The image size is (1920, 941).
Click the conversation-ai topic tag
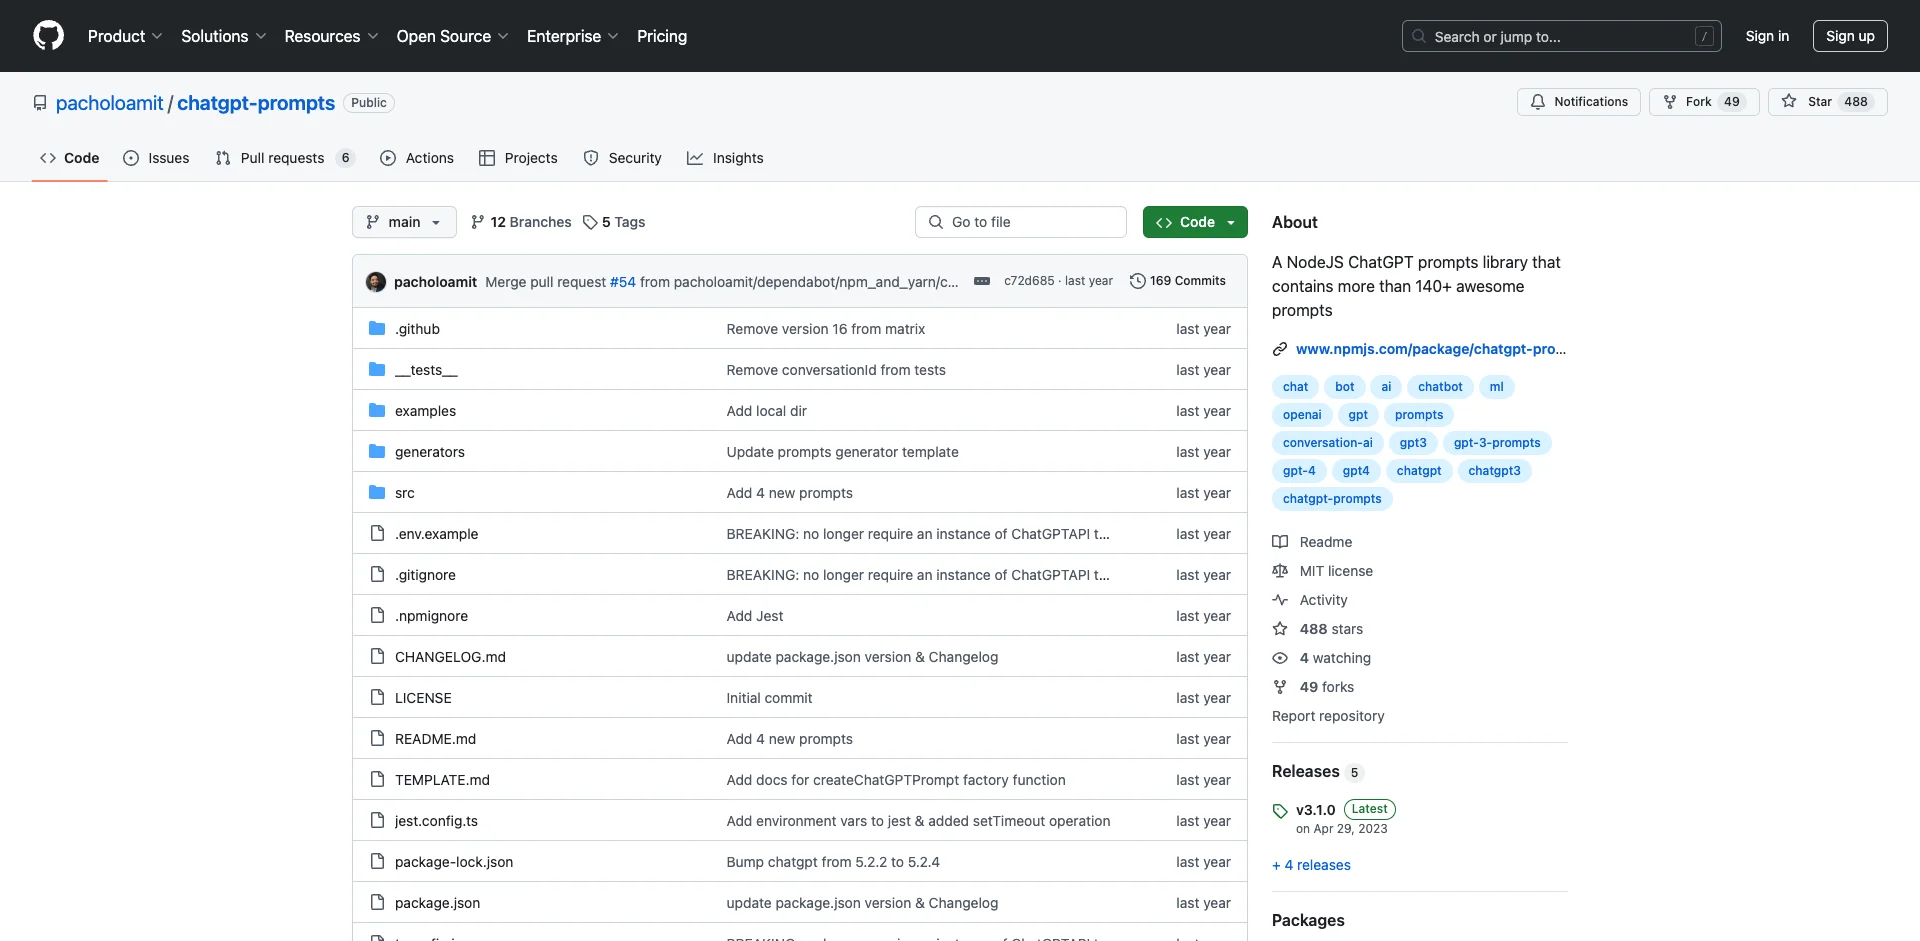click(x=1327, y=443)
